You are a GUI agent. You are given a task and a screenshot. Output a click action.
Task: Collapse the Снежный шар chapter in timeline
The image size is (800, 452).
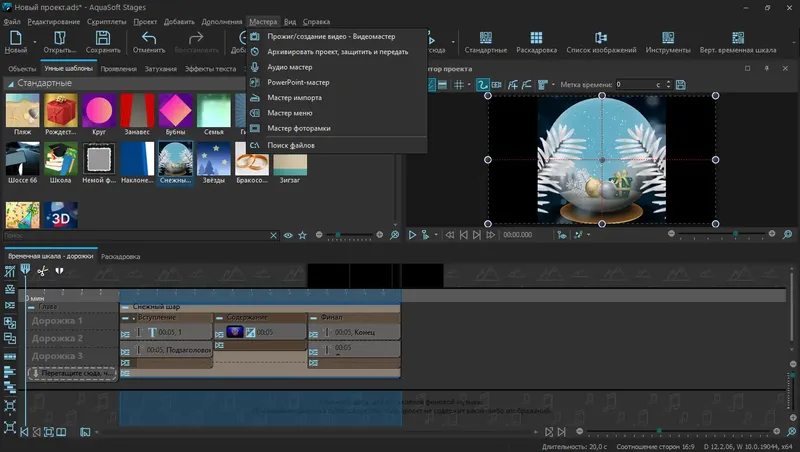coord(125,306)
